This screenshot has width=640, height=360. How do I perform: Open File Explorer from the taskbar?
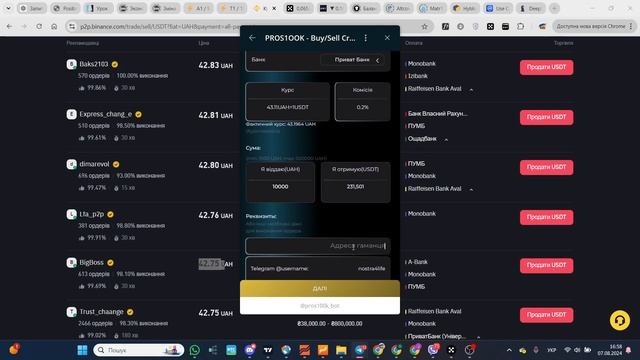pyautogui.click(x=341, y=350)
